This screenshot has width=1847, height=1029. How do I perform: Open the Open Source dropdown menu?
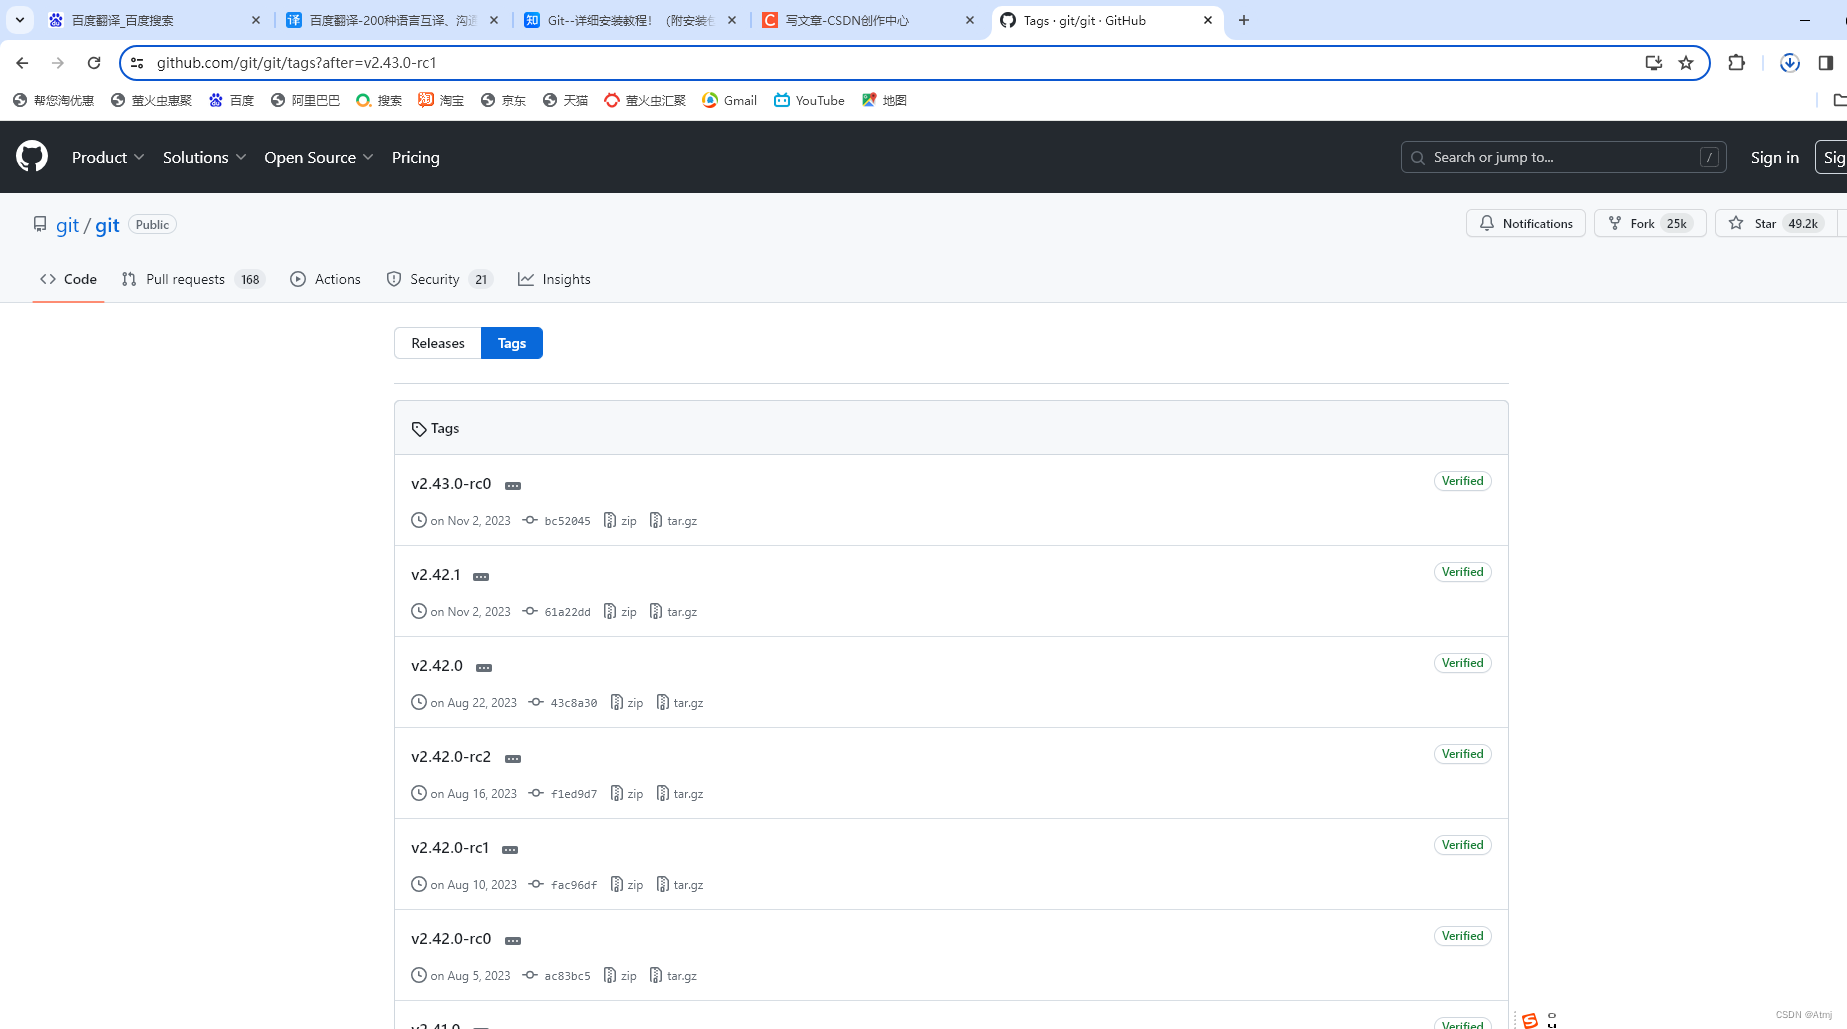[x=319, y=157]
